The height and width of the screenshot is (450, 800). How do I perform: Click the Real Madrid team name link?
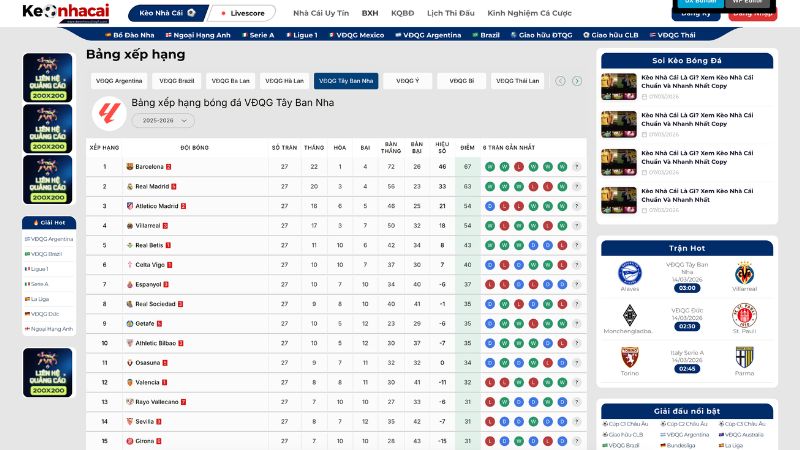pos(153,186)
